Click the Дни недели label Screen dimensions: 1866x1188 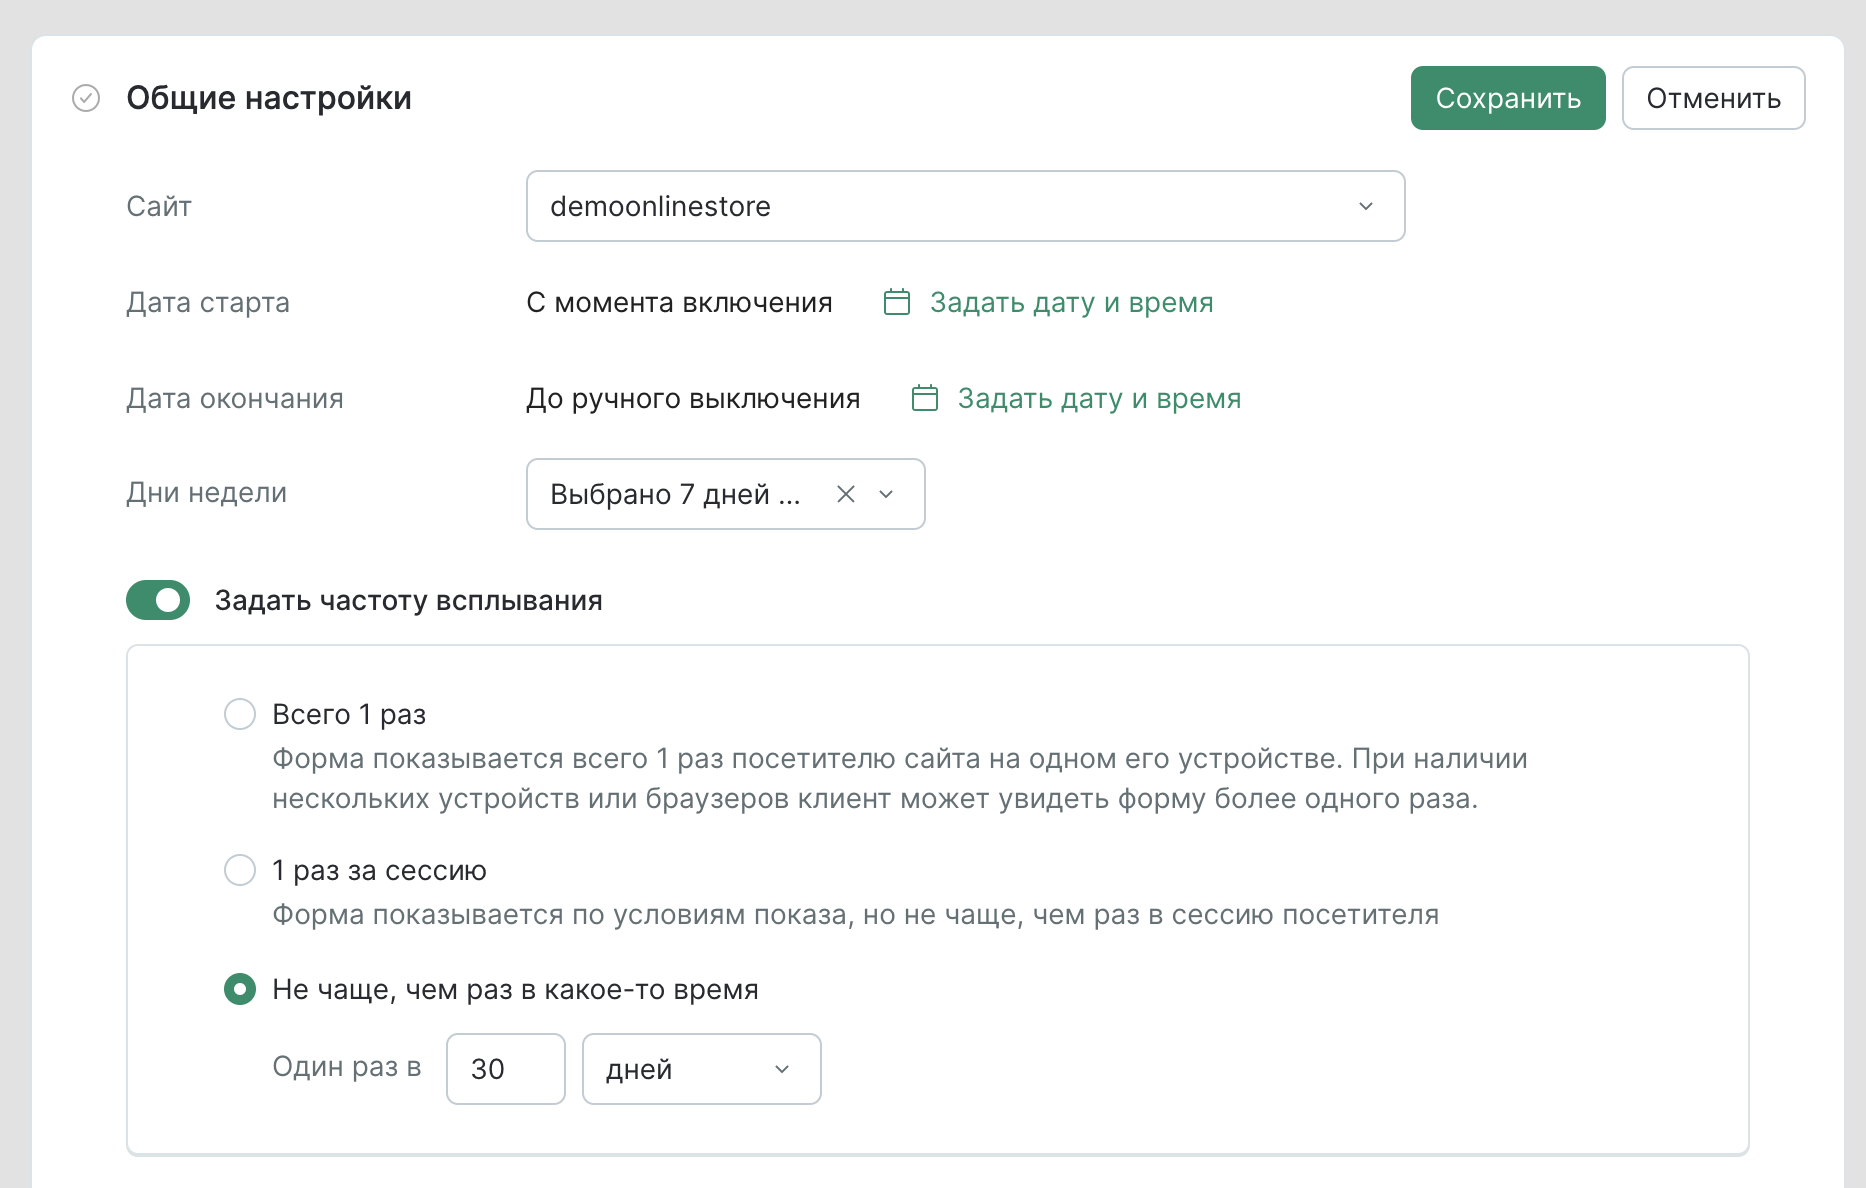coord(207,492)
